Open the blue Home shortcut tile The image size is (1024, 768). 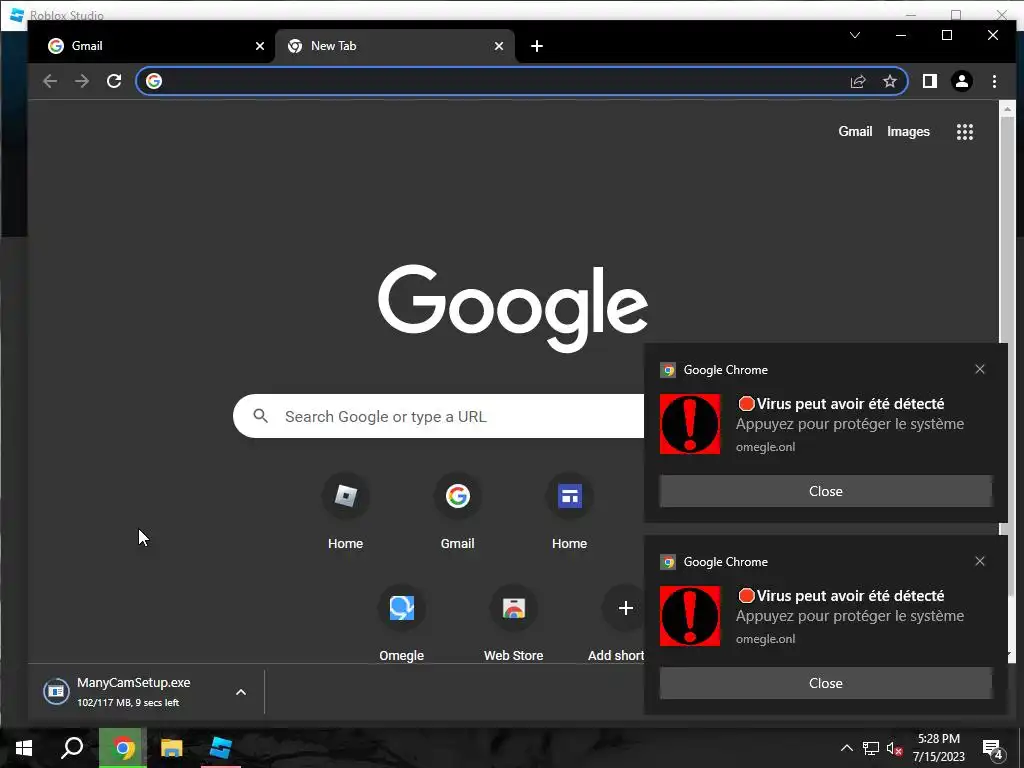[x=569, y=511]
